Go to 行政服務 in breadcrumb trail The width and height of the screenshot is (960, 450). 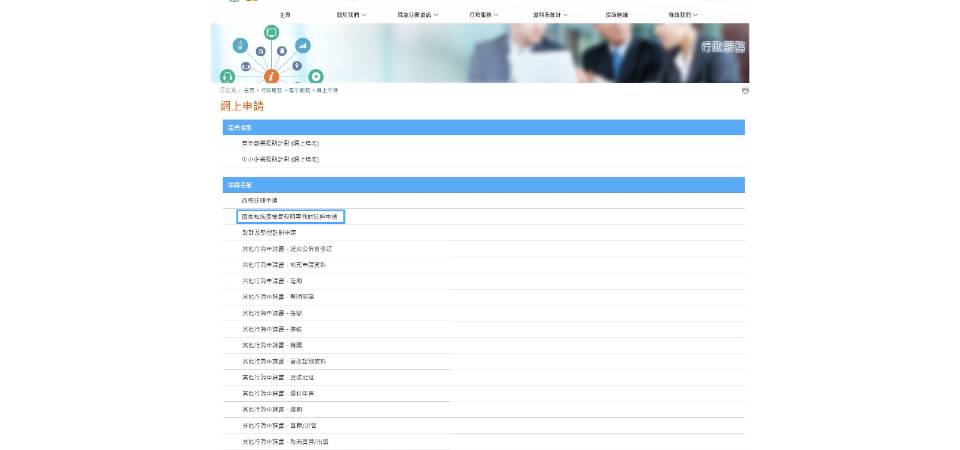point(272,91)
